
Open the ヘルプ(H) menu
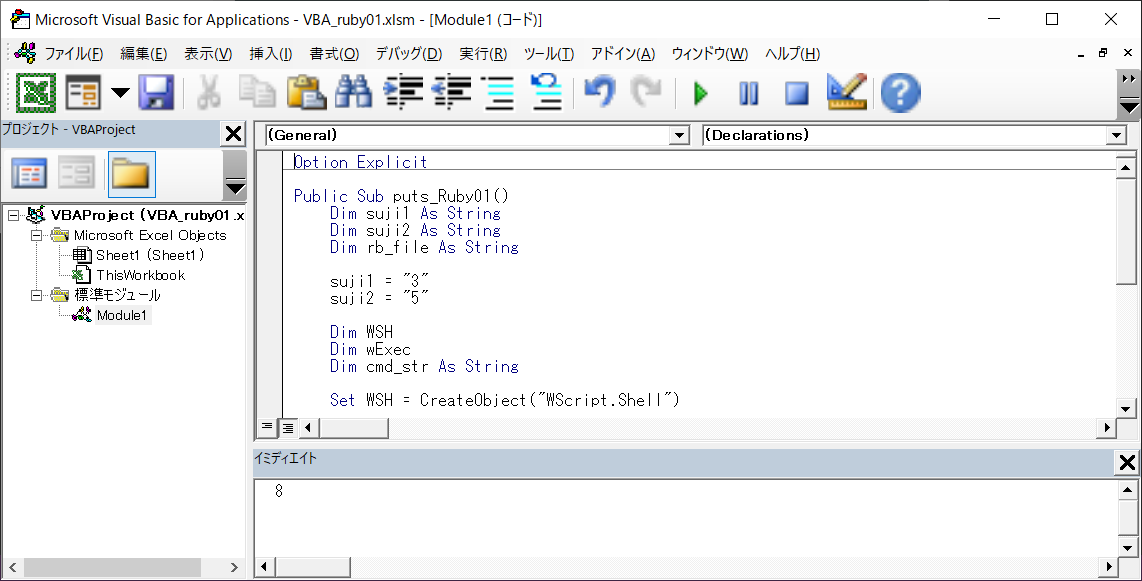[x=792, y=54]
